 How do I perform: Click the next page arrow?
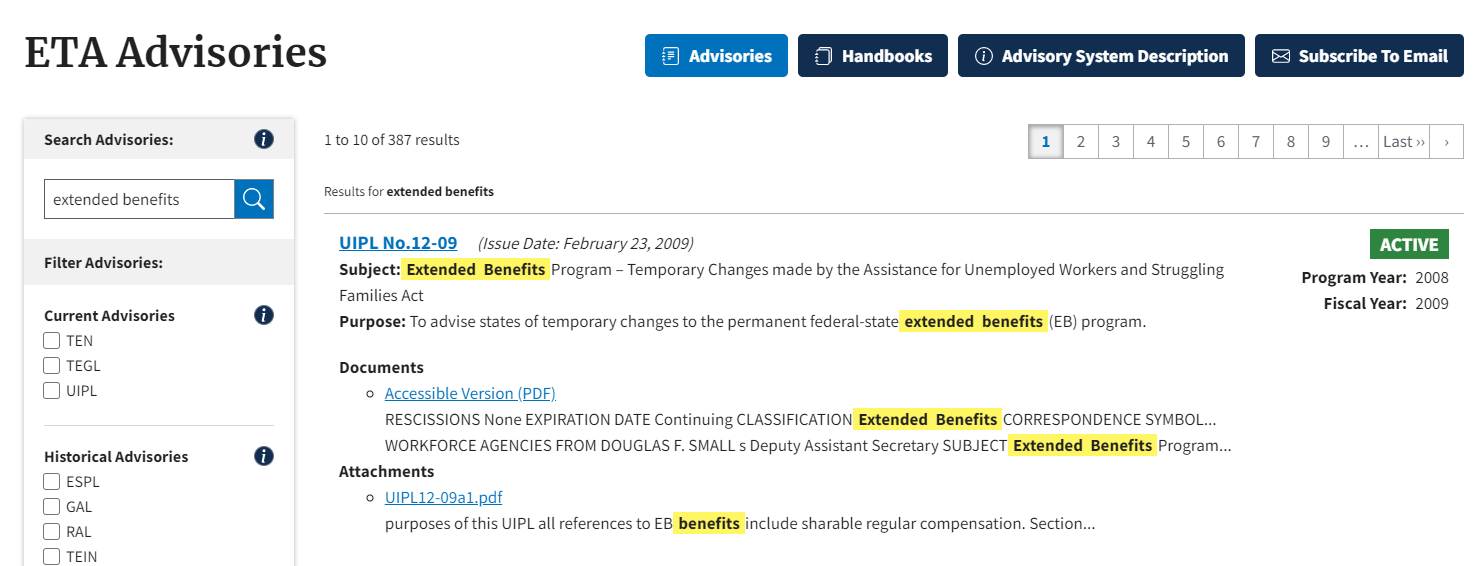pos(1446,142)
